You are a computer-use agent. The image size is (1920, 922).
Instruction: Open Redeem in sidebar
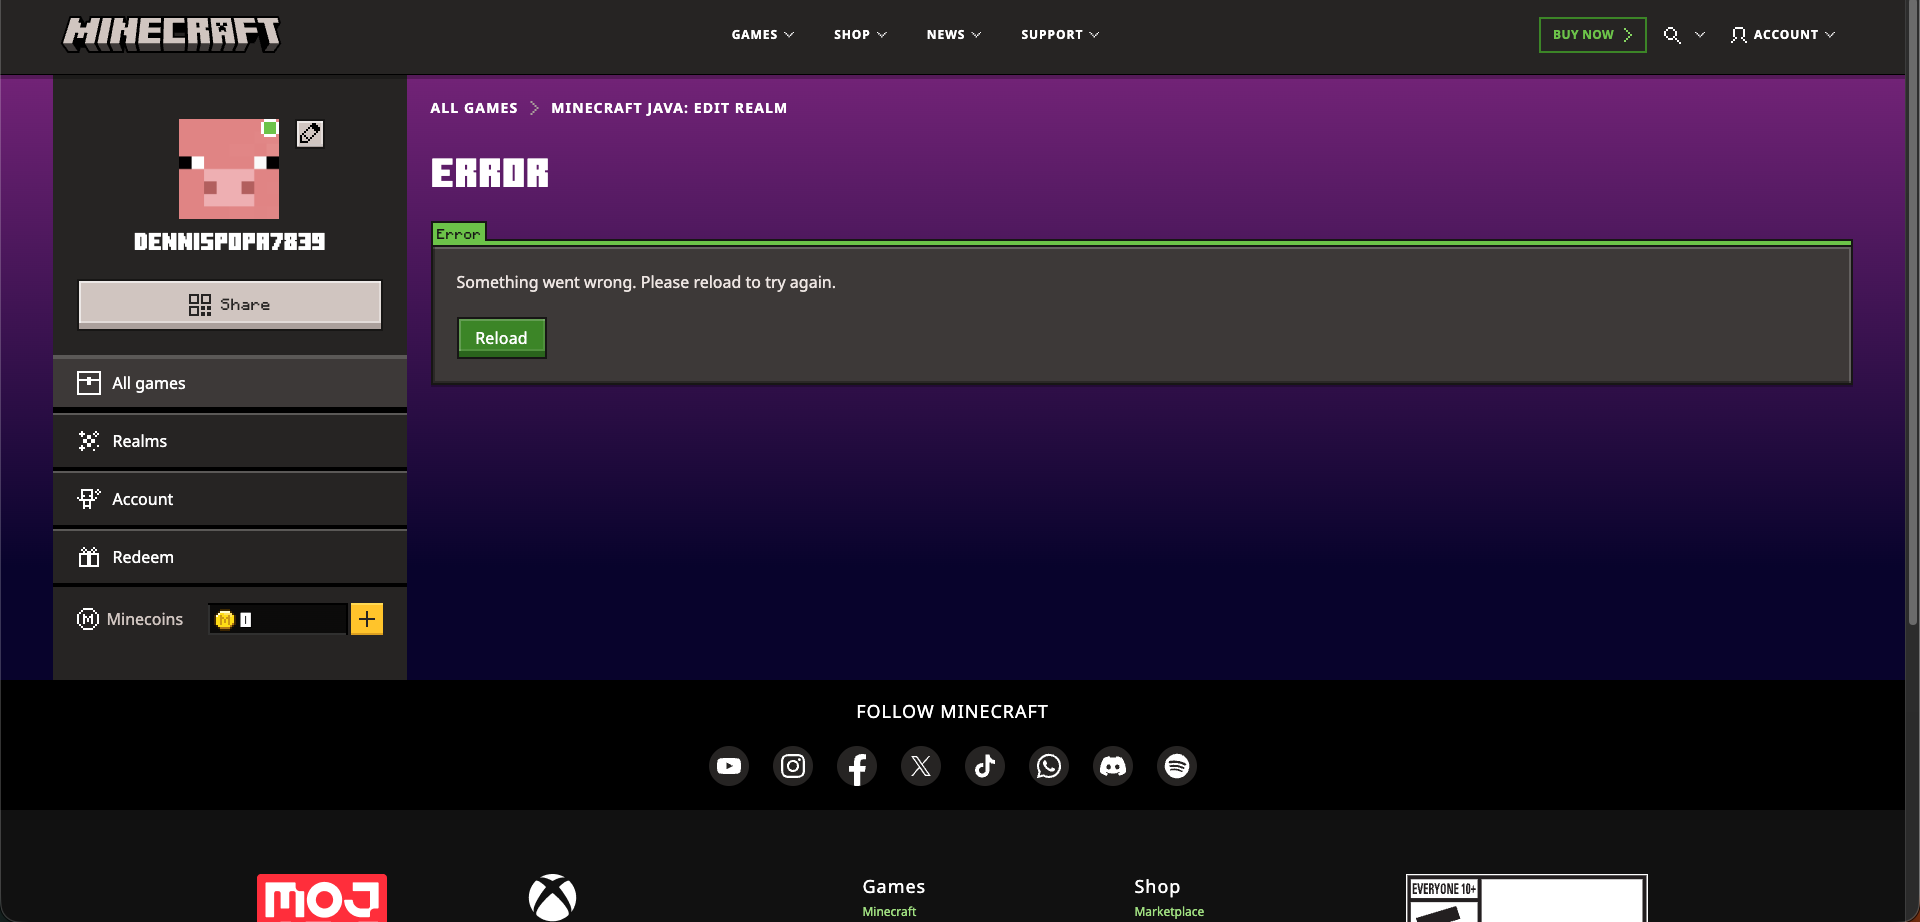point(230,557)
